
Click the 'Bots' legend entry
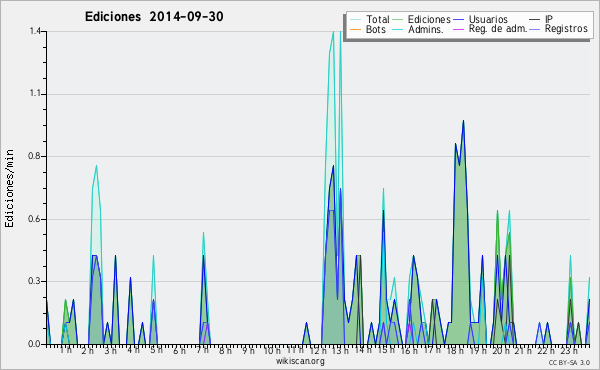click(368, 29)
